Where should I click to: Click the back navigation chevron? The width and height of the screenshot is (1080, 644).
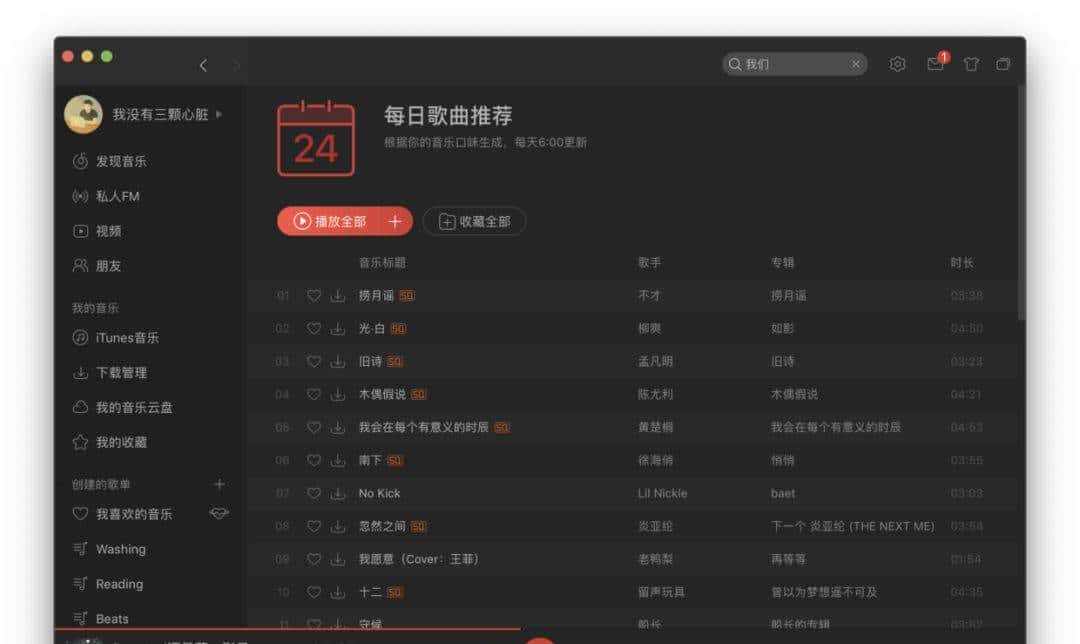203,64
